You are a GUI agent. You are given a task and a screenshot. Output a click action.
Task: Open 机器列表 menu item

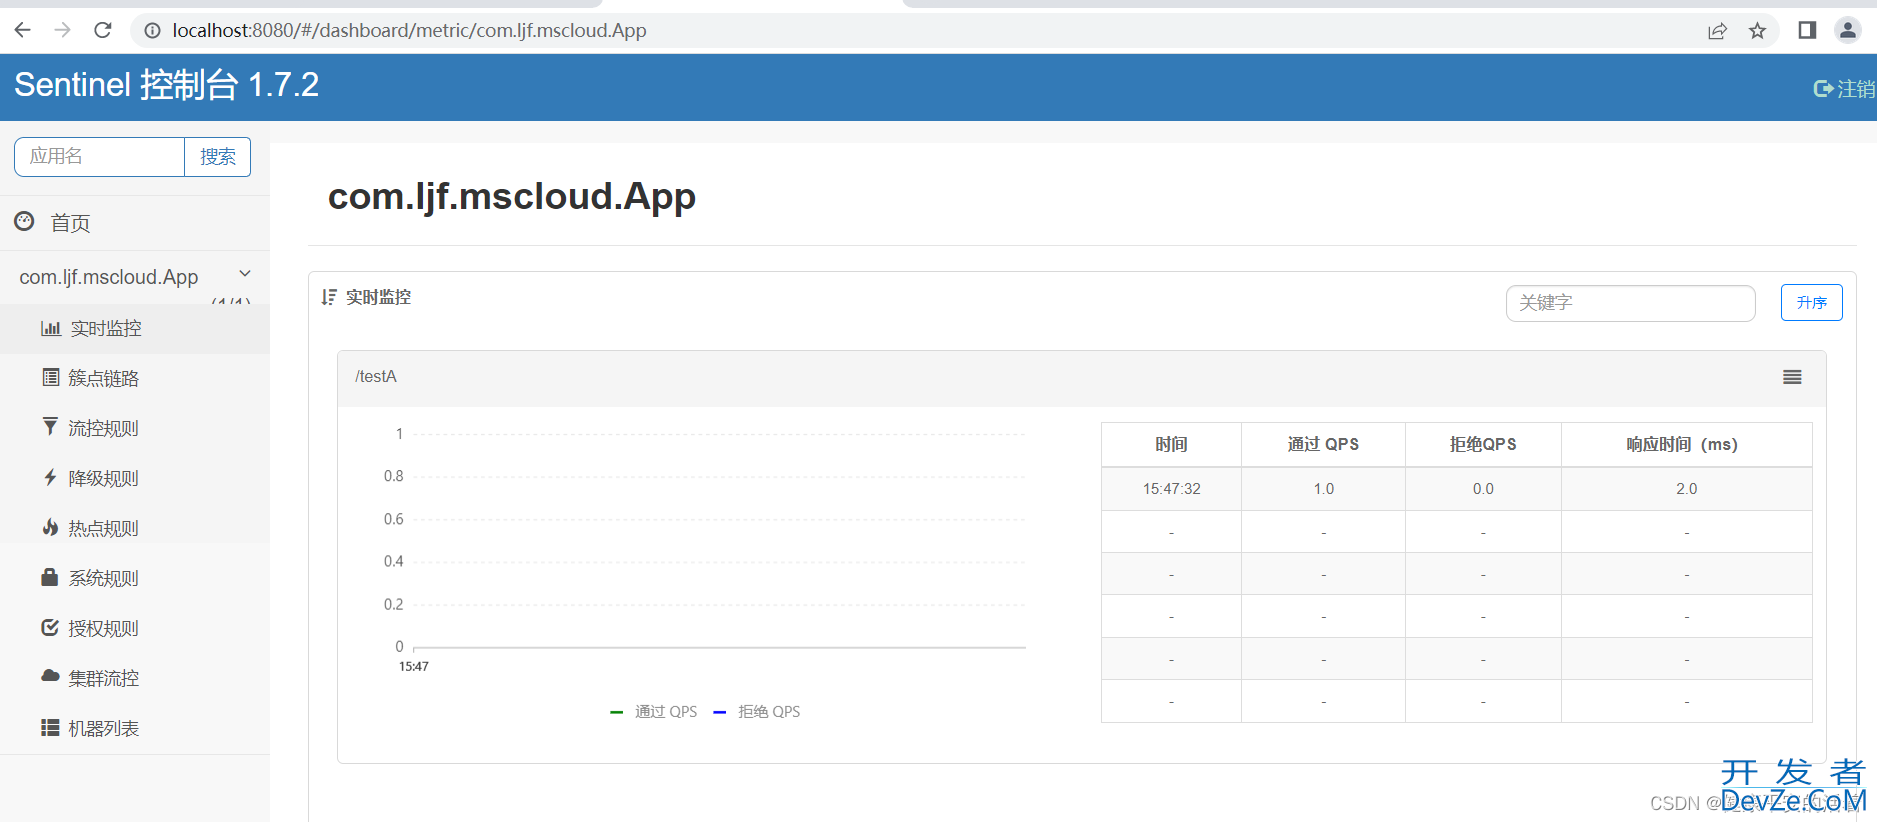tap(135, 728)
